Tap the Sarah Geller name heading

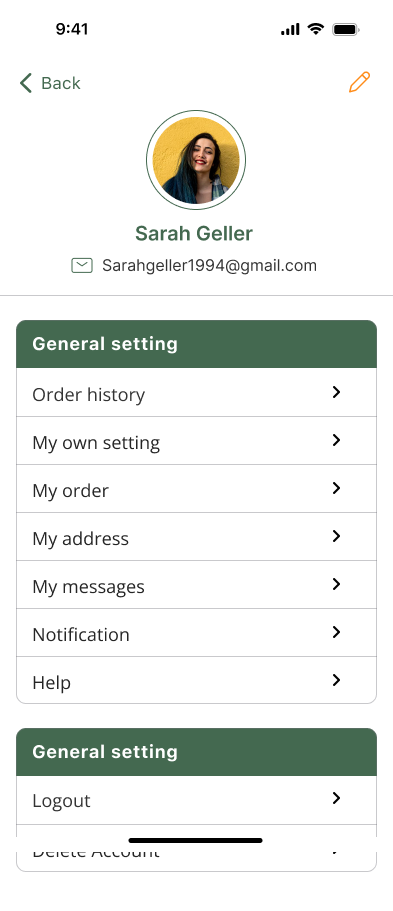pos(194,234)
